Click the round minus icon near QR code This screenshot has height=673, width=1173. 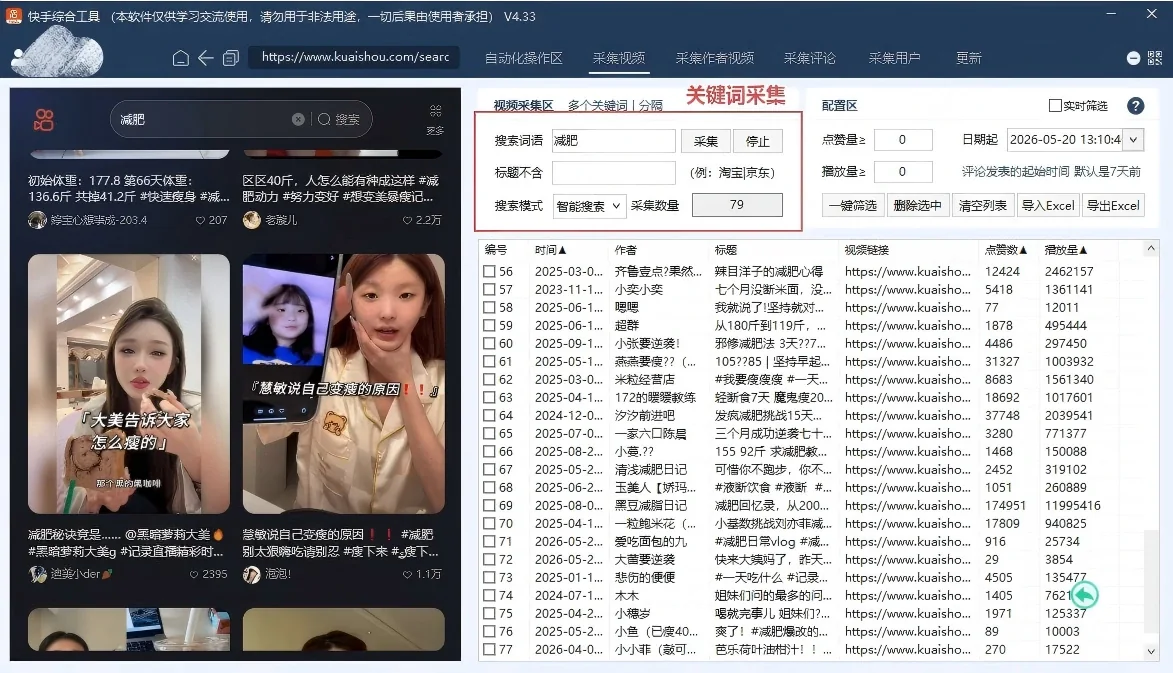[1133, 58]
